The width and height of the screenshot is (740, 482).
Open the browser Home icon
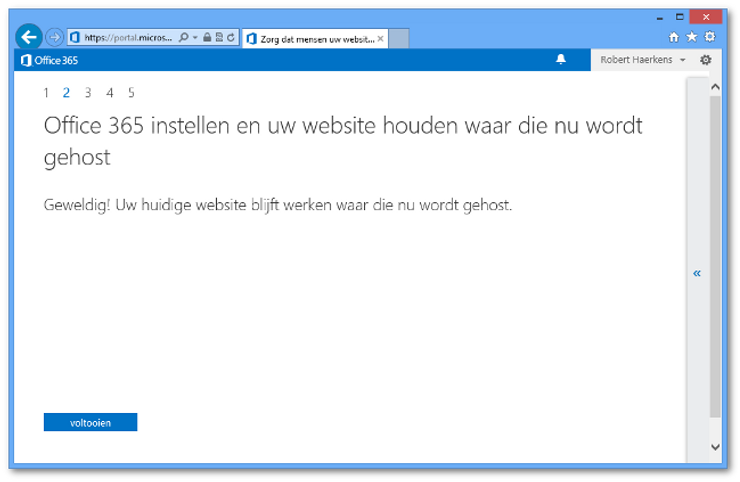pos(674,37)
